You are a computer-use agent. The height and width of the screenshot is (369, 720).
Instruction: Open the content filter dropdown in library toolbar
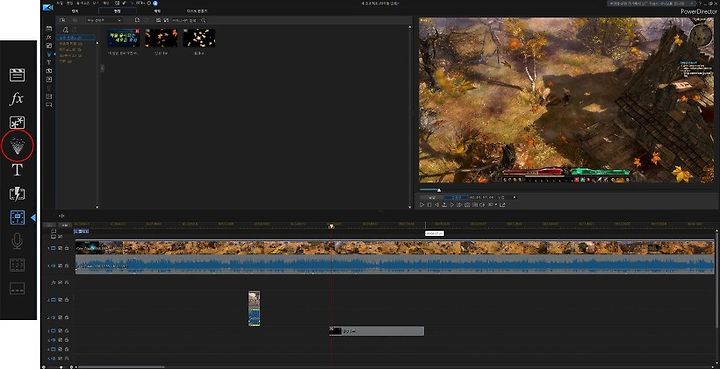coord(104,20)
